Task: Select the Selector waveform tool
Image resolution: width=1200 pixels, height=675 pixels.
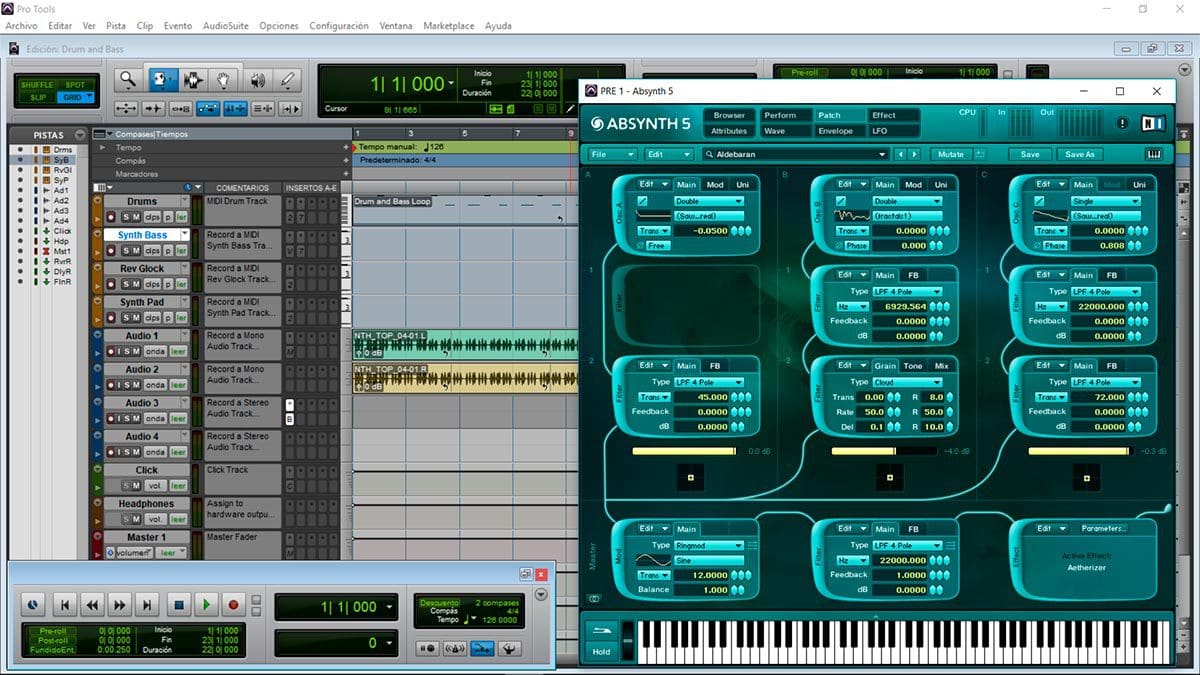Action: 192,81
